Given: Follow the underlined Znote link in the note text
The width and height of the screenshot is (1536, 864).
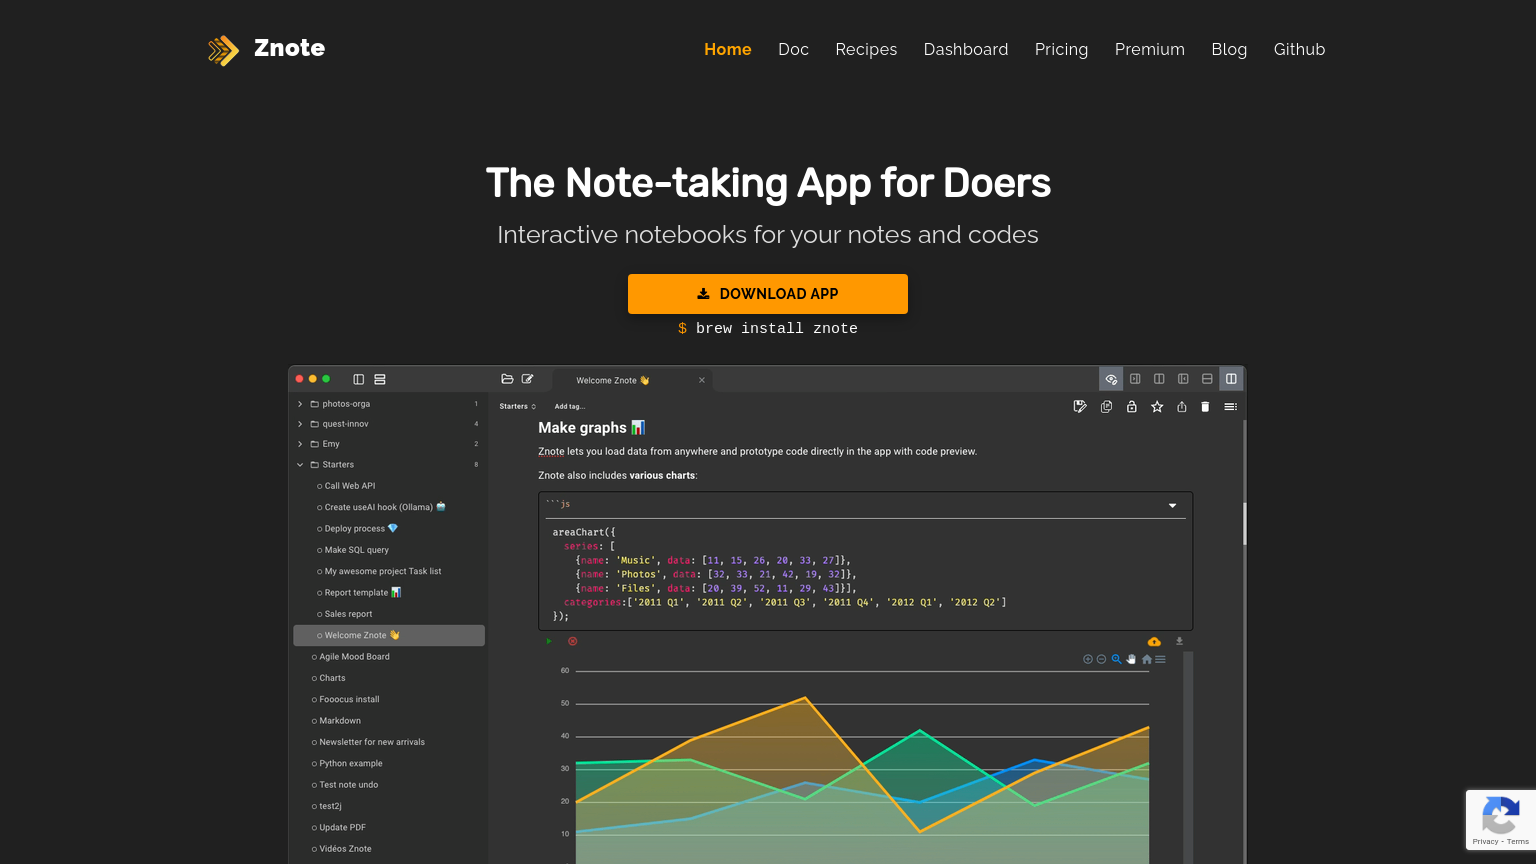Looking at the screenshot, I should pos(551,451).
